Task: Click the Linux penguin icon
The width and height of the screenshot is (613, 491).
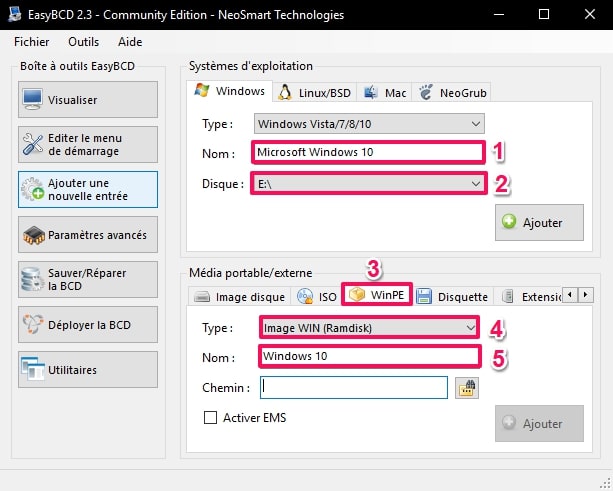Action: pos(285,93)
